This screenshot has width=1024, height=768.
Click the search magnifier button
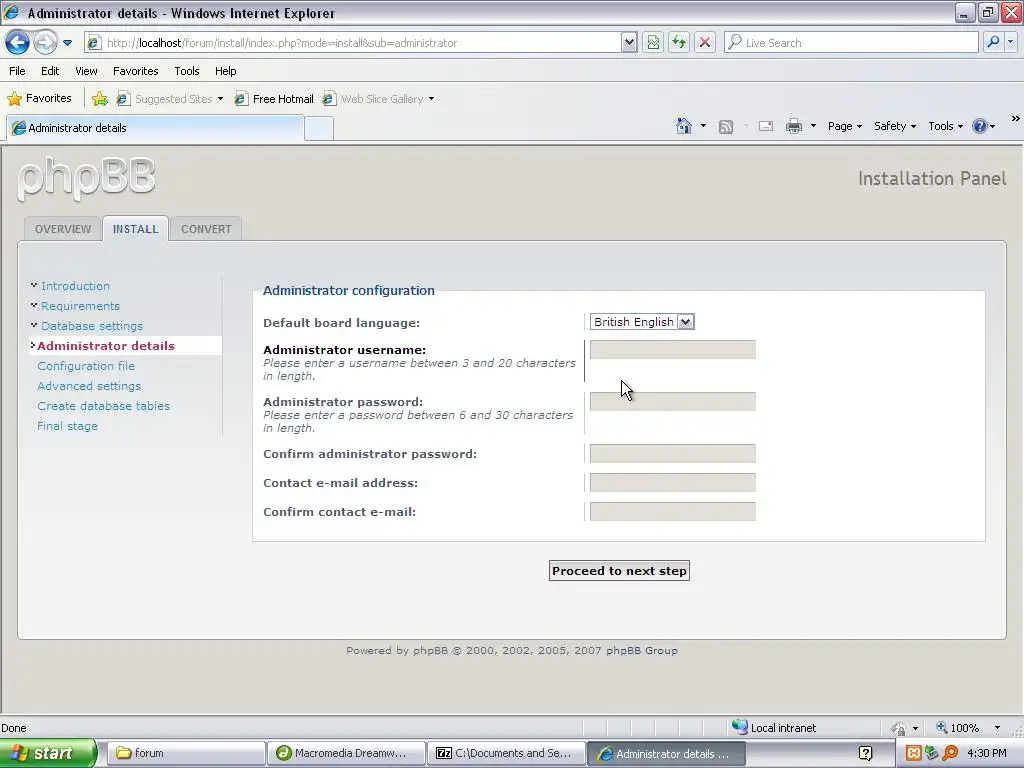993,42
